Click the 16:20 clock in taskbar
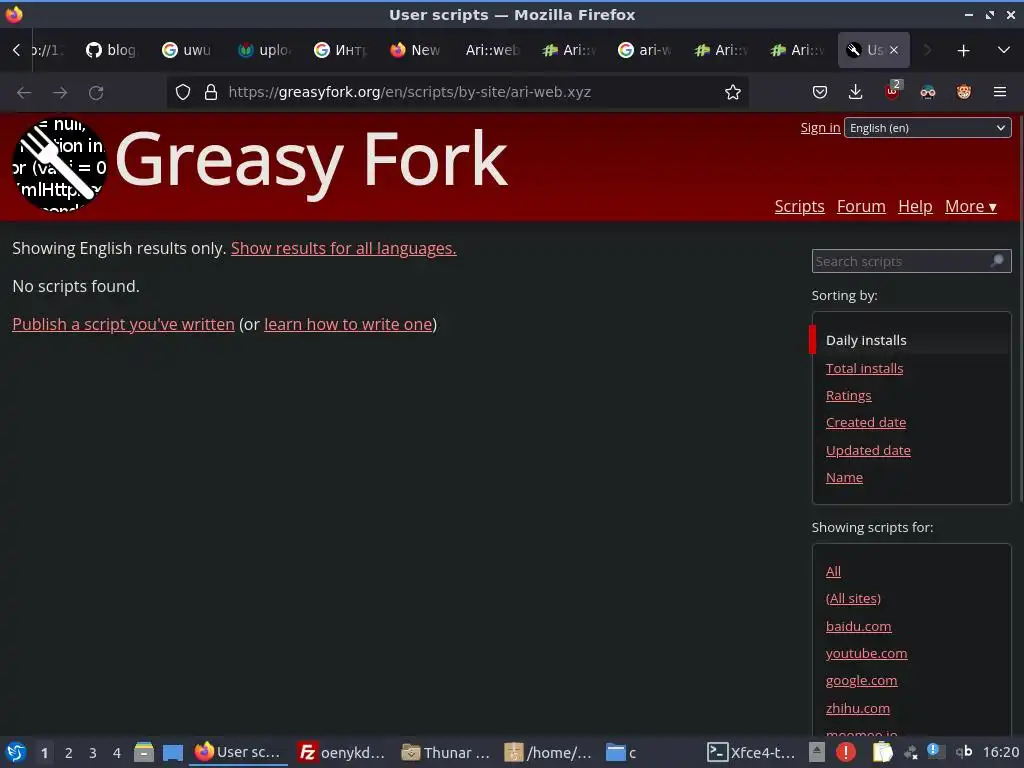Image resolution: width=1024 pixels, height=768 pixels. (1000, 752)
